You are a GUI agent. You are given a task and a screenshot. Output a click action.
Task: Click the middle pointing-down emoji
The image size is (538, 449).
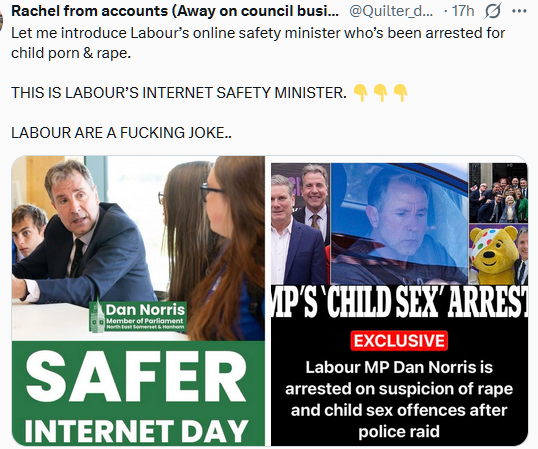[381, 93]
